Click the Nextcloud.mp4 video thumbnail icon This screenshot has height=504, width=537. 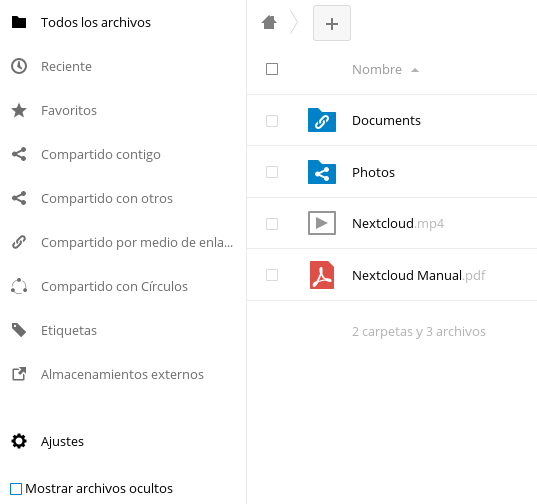point(322,223)
